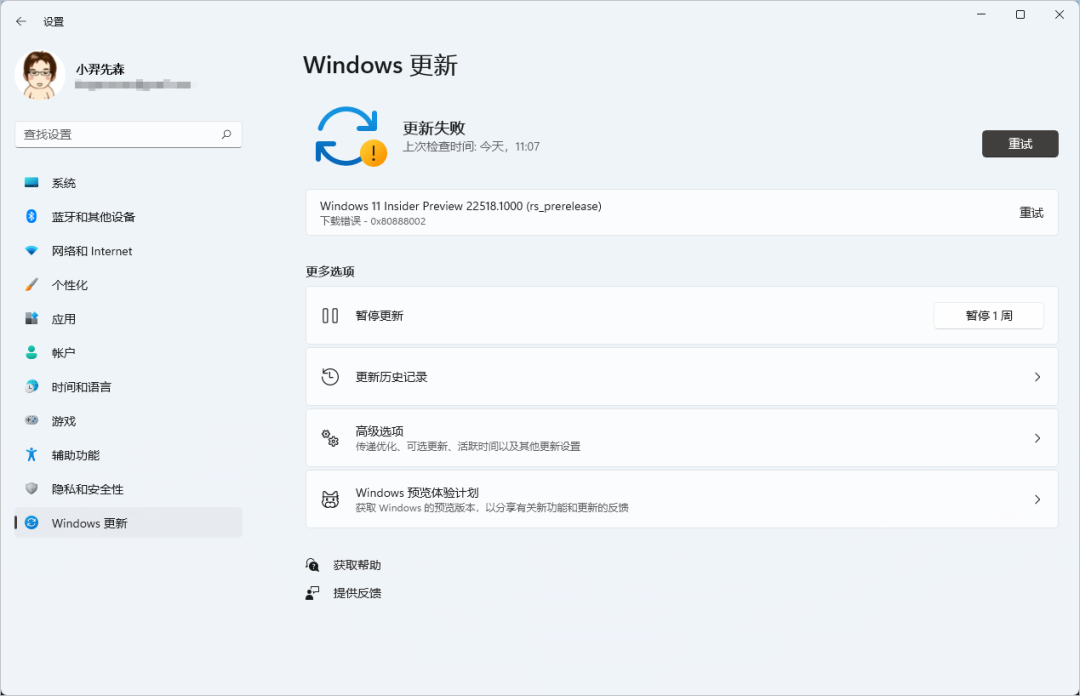Open 辅助功能 settings
Image resolution: width=1080 pixels, height=696 pixels.
pyautogui.click(x=128, y=455)
